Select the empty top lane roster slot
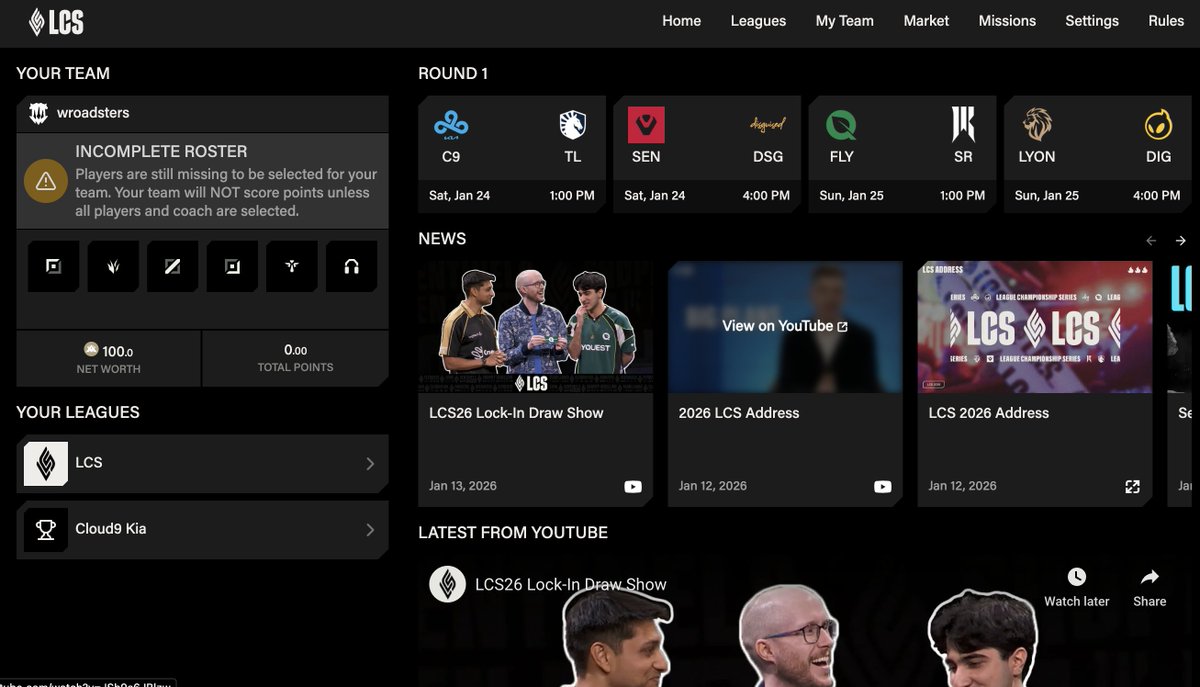1200x687 pixels. [x=53, y=266]
